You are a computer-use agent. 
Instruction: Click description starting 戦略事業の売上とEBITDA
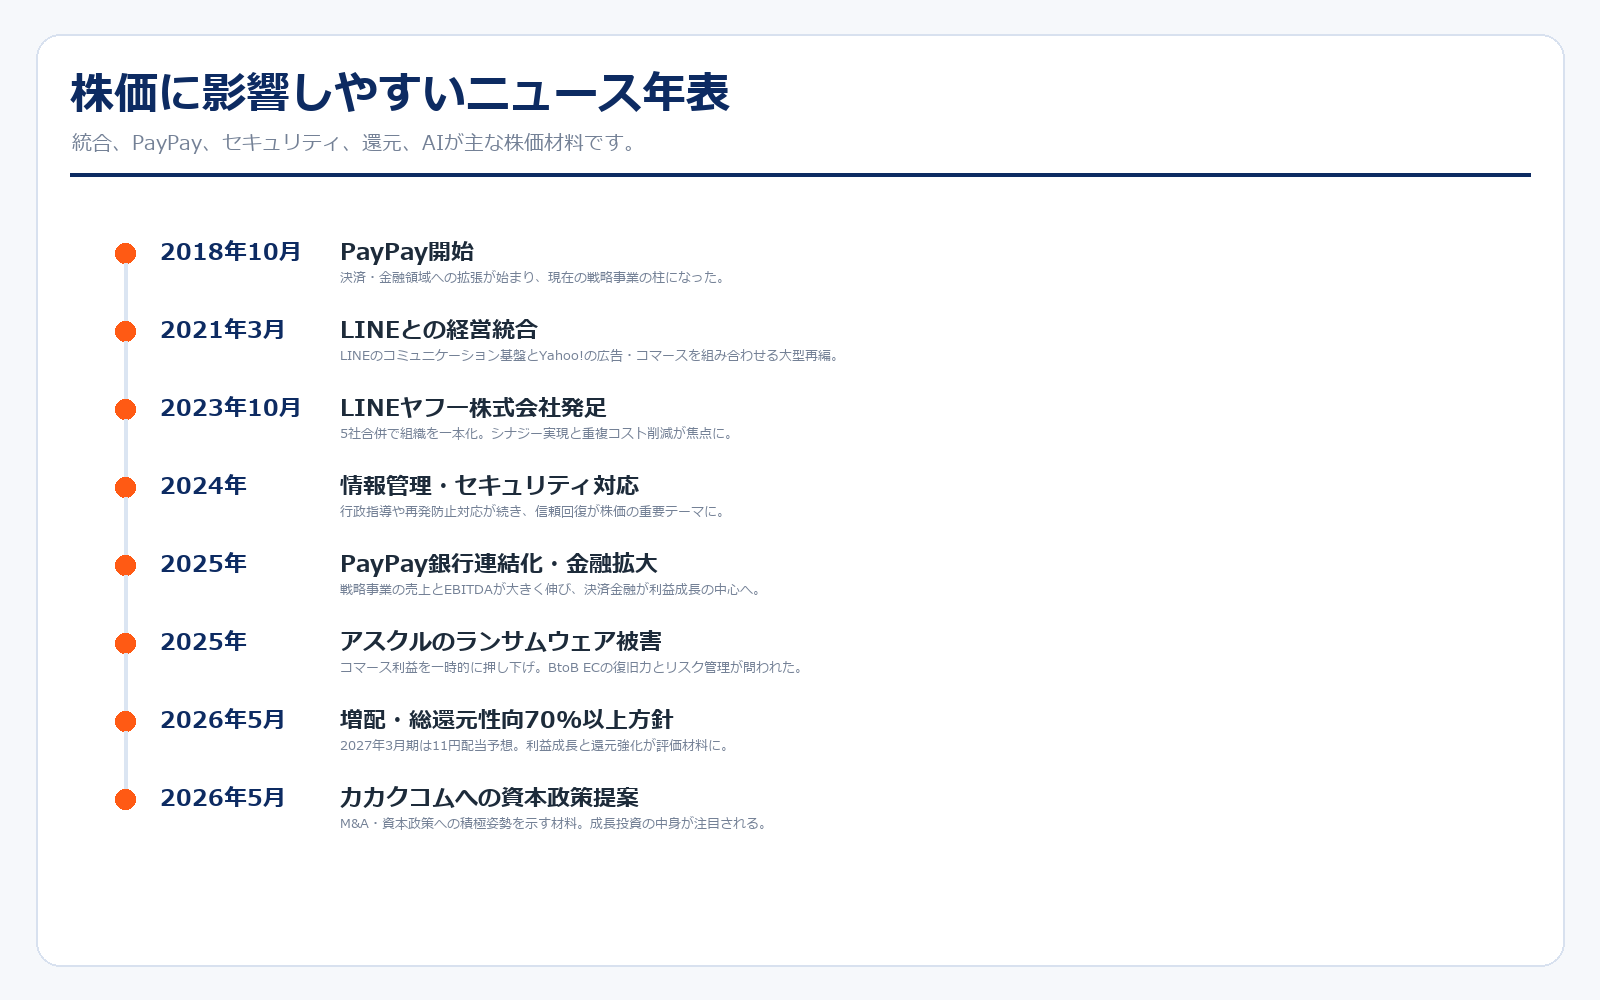pos(551,589)
